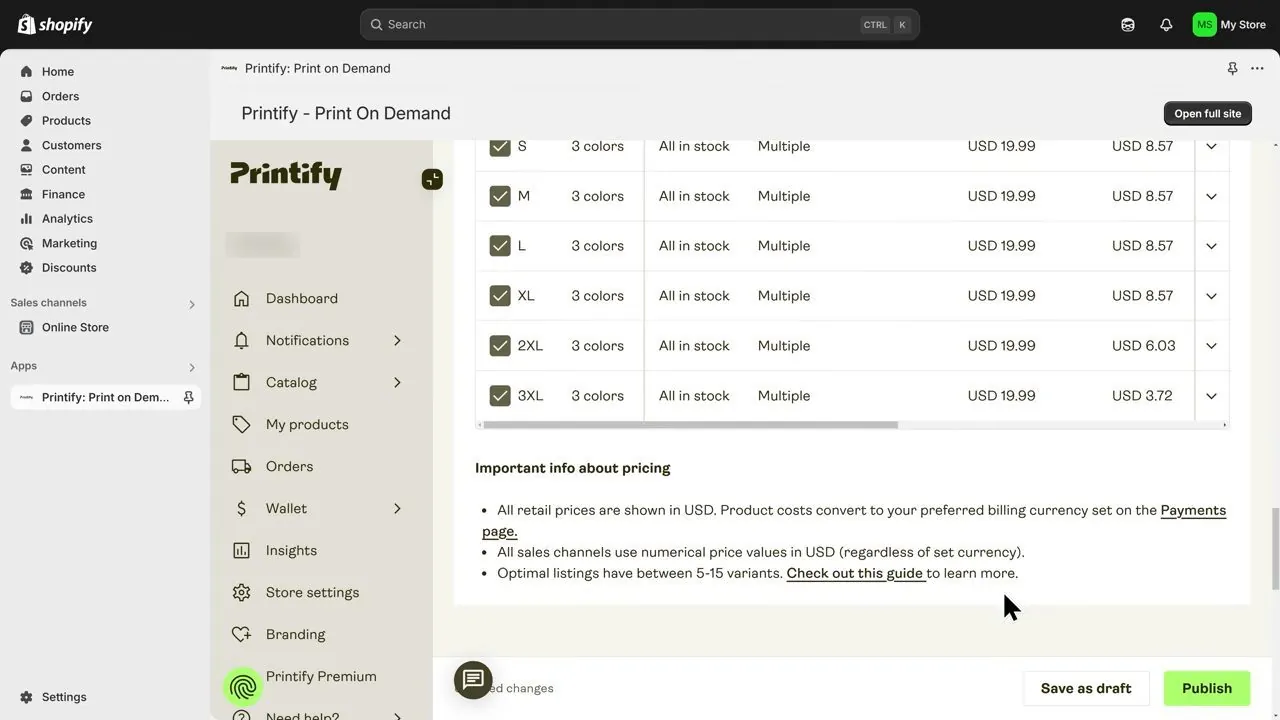Click Save as draft button
The width and height of the screenshot is (1280, 720).
[x=1086, y=688]
